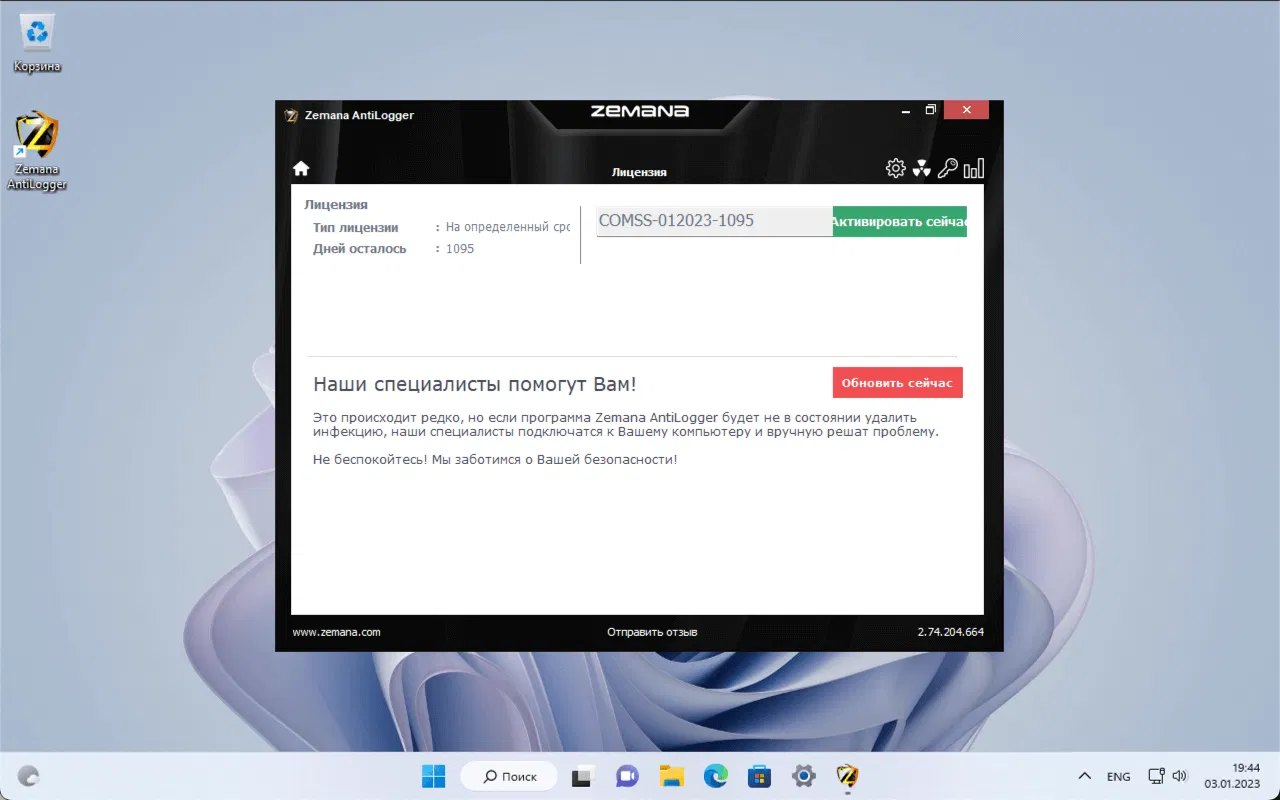Image resolution: width=1280 pixels, height=800 pixels.
Task: Launch Chat from the taskbar
Action: (x=627, y=776)
